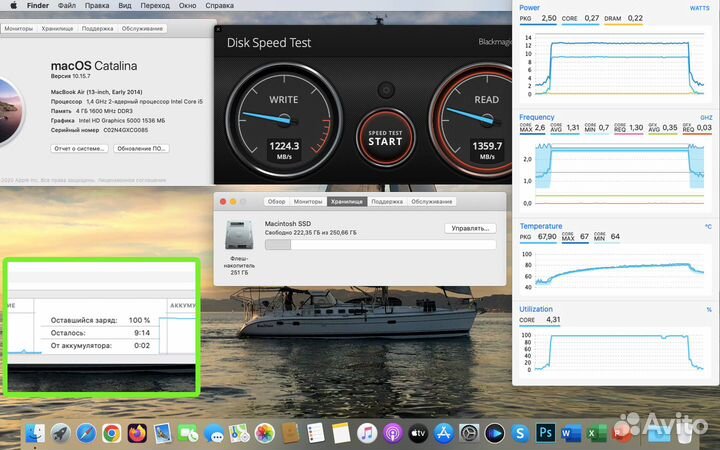This screenshot has width=720, height=450.
Task: Click the READ speed gauge
Action: pos(471,120)
